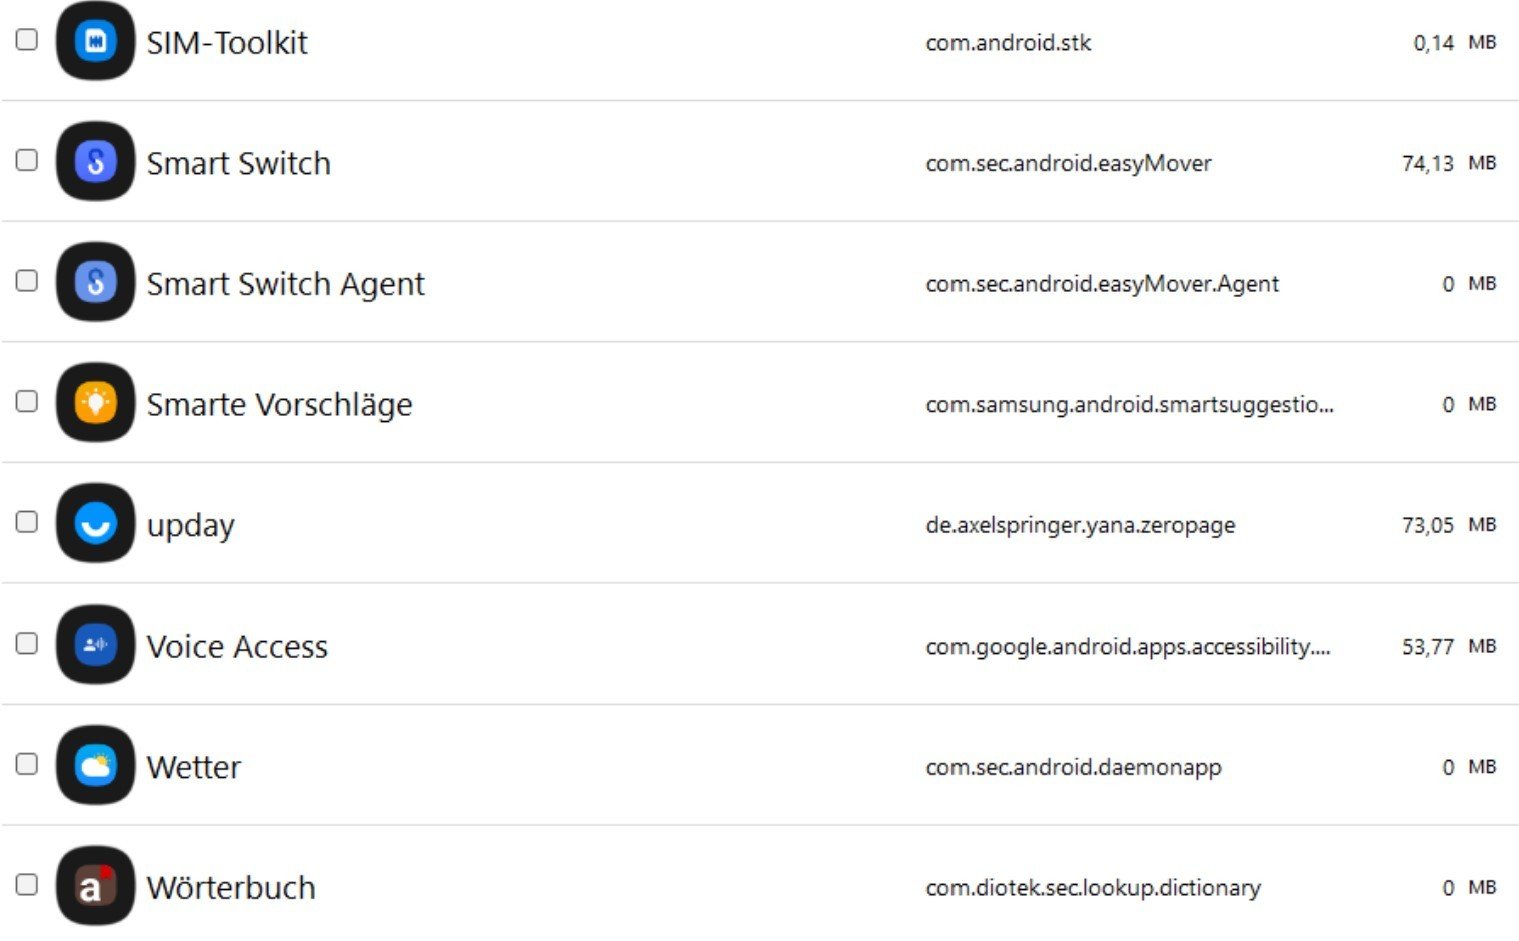The width and height of the screenshot is (1519, 941).
Task: Click the Smart Switch app icon
Action: tap(95, 162)
